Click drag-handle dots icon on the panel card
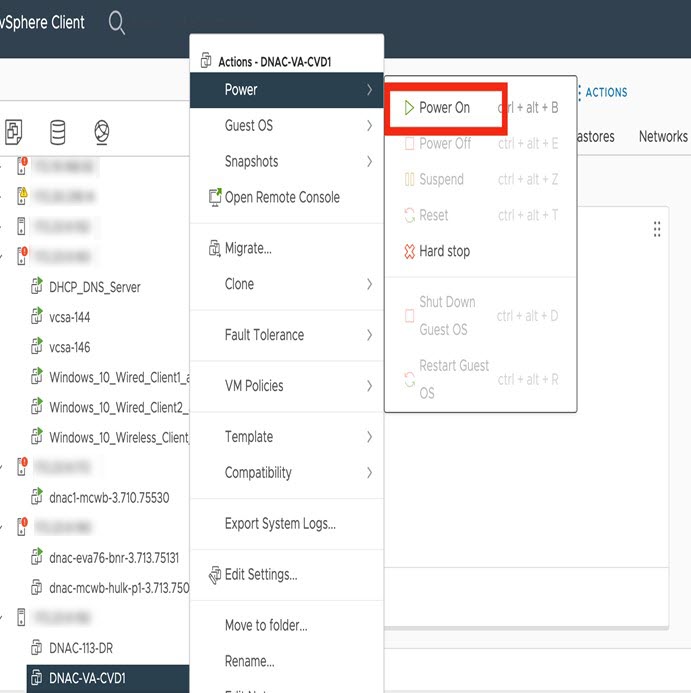This screenshot has height=693, width=691. pyautogui.click(x=657, y=229)
